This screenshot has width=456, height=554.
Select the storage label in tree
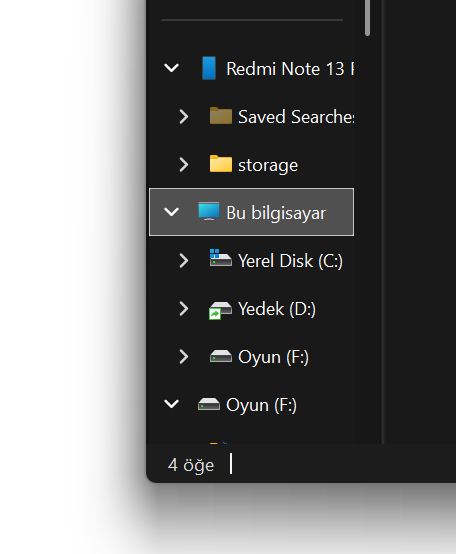268,165
